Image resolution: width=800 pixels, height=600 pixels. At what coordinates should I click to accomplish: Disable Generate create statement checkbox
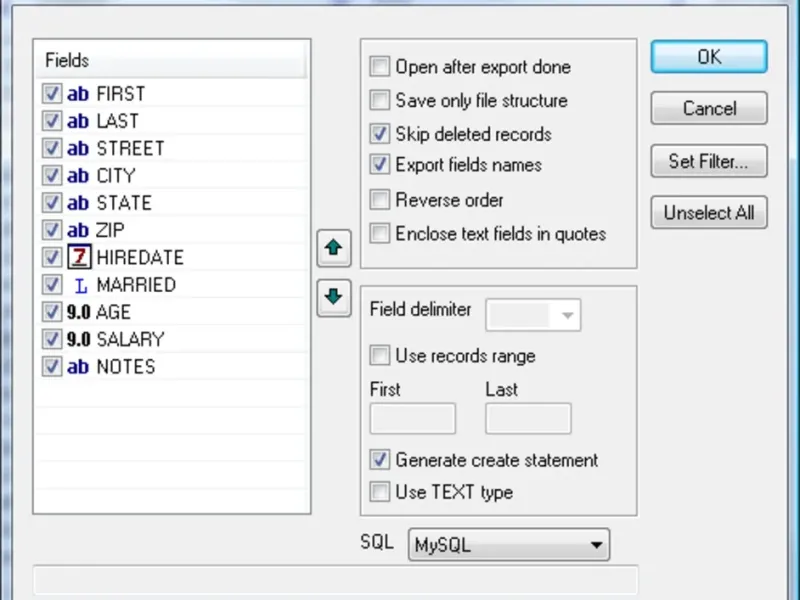(x=380, y=460)
